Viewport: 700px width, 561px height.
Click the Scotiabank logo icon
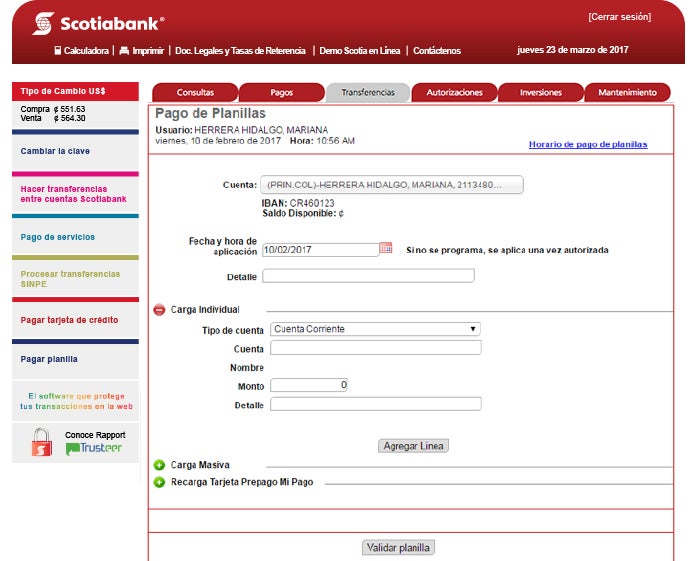click(x=43, y=23)
